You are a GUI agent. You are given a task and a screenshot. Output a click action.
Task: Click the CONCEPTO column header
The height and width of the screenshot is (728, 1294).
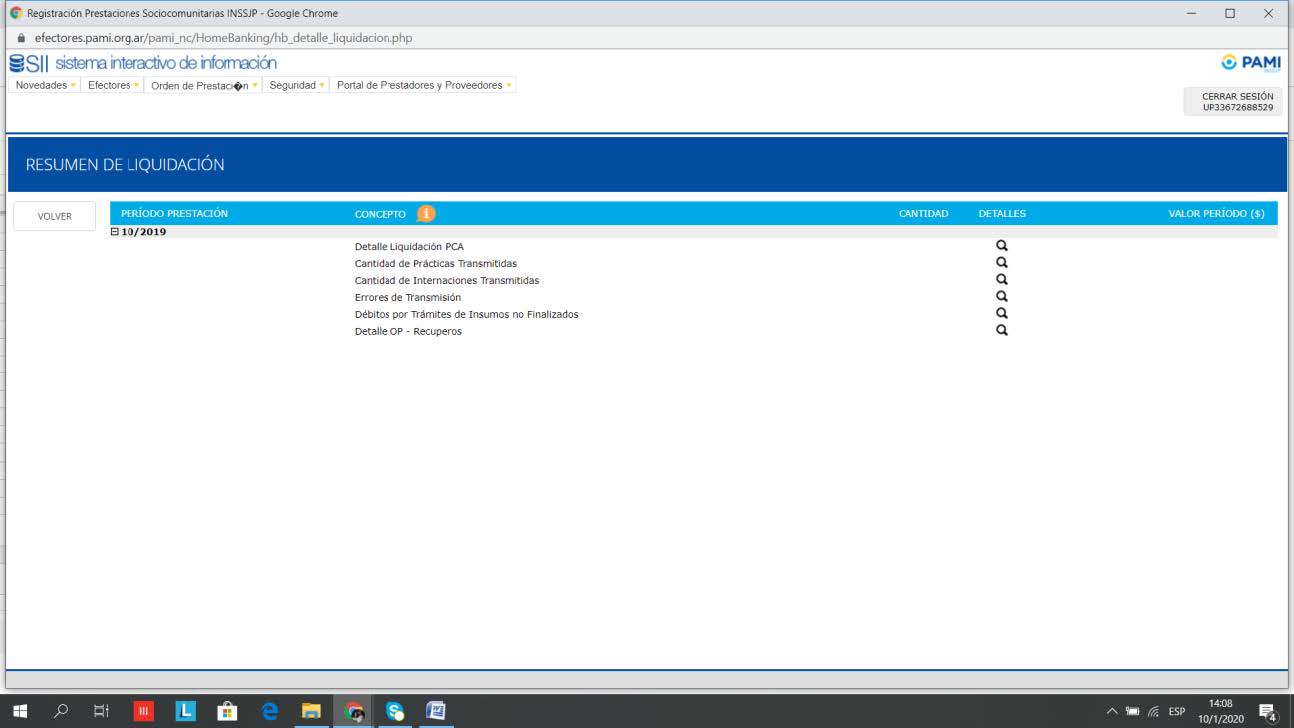click(x=380, y=214)
